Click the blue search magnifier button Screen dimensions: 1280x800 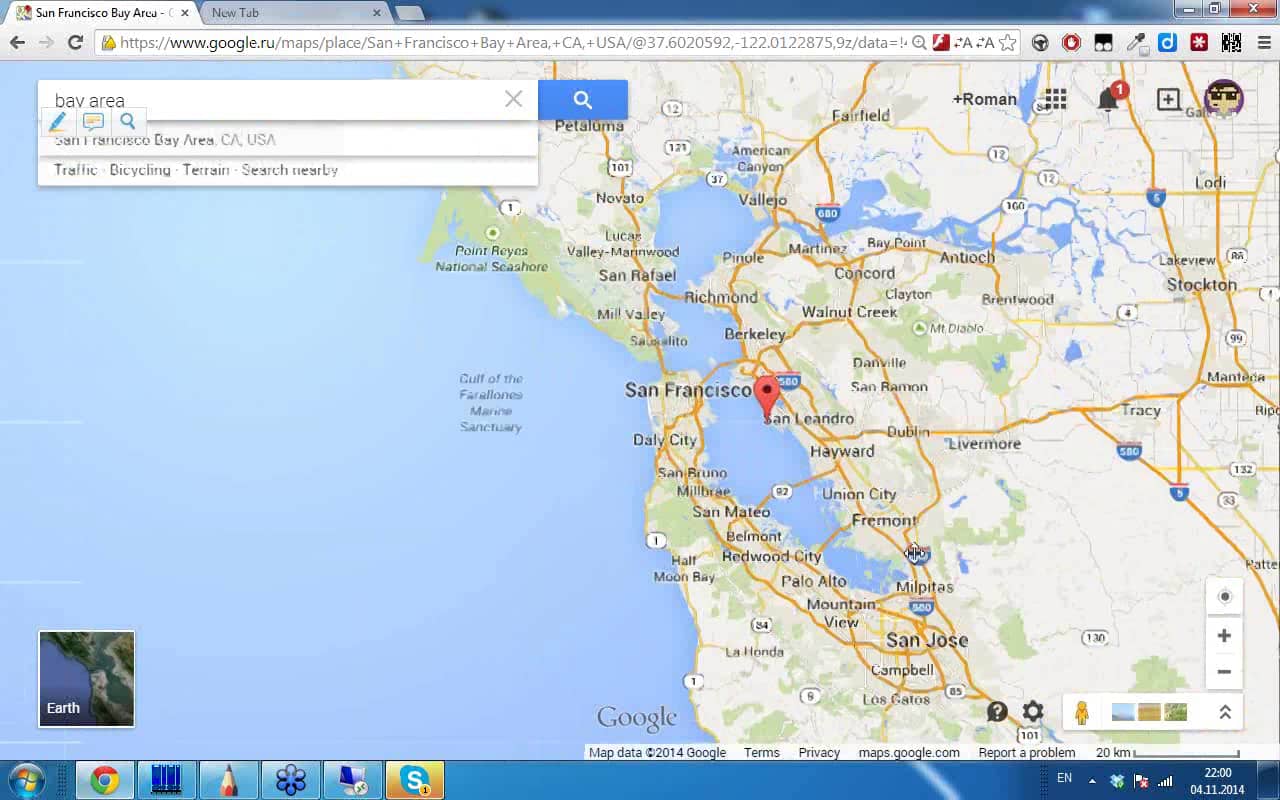point(583,100)
